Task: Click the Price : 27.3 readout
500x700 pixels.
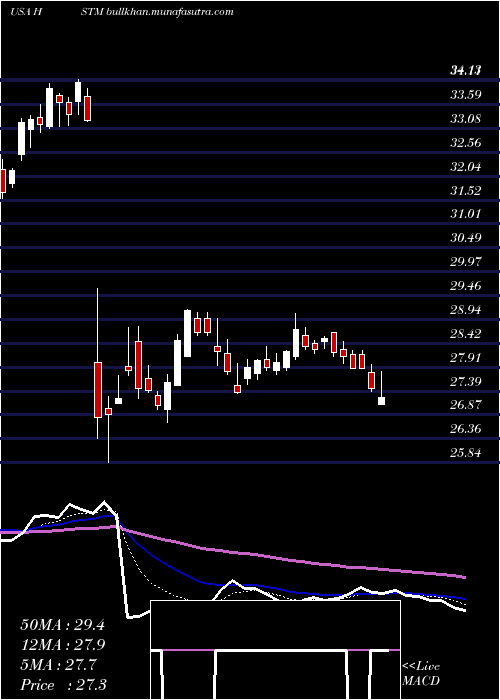Action: tap(63, 685)
